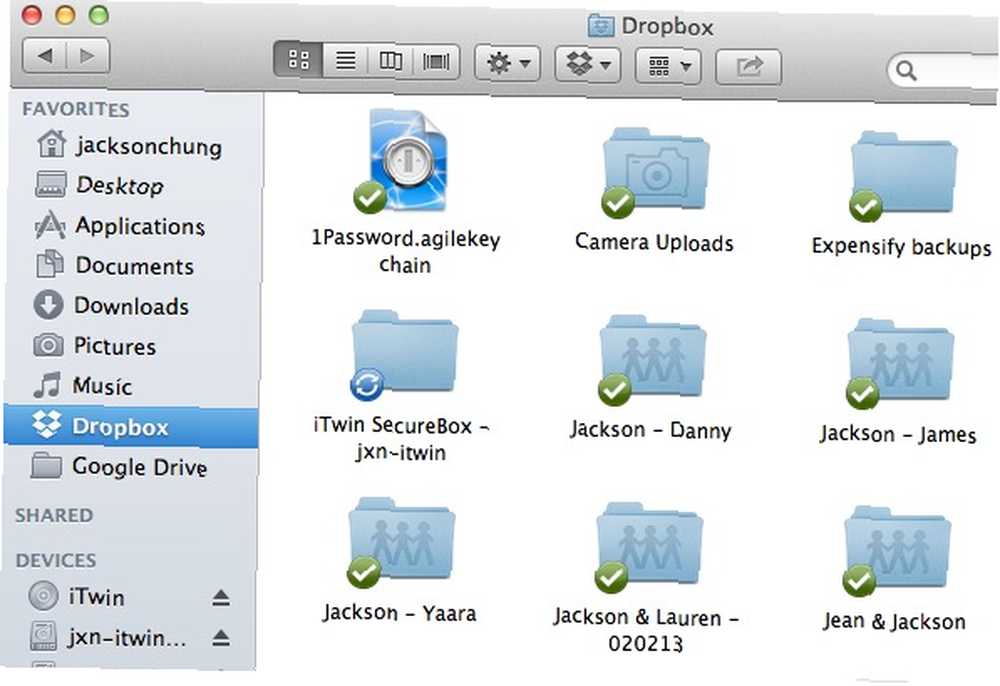Click the yellow minimize window button

[x=65, y=13]
